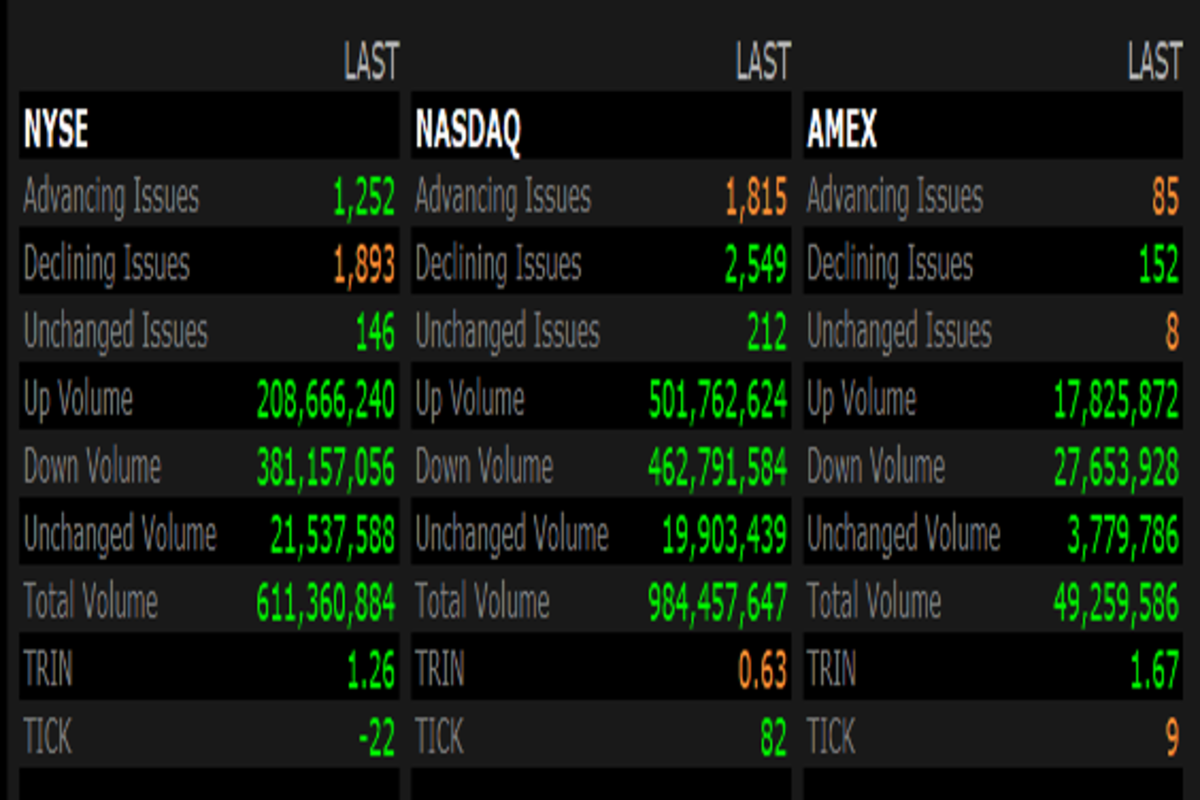The width and height of the screenshot is (1200, 800).
Task: Select the LAST column header above AMEX
Action: (x=1154, y=62)
